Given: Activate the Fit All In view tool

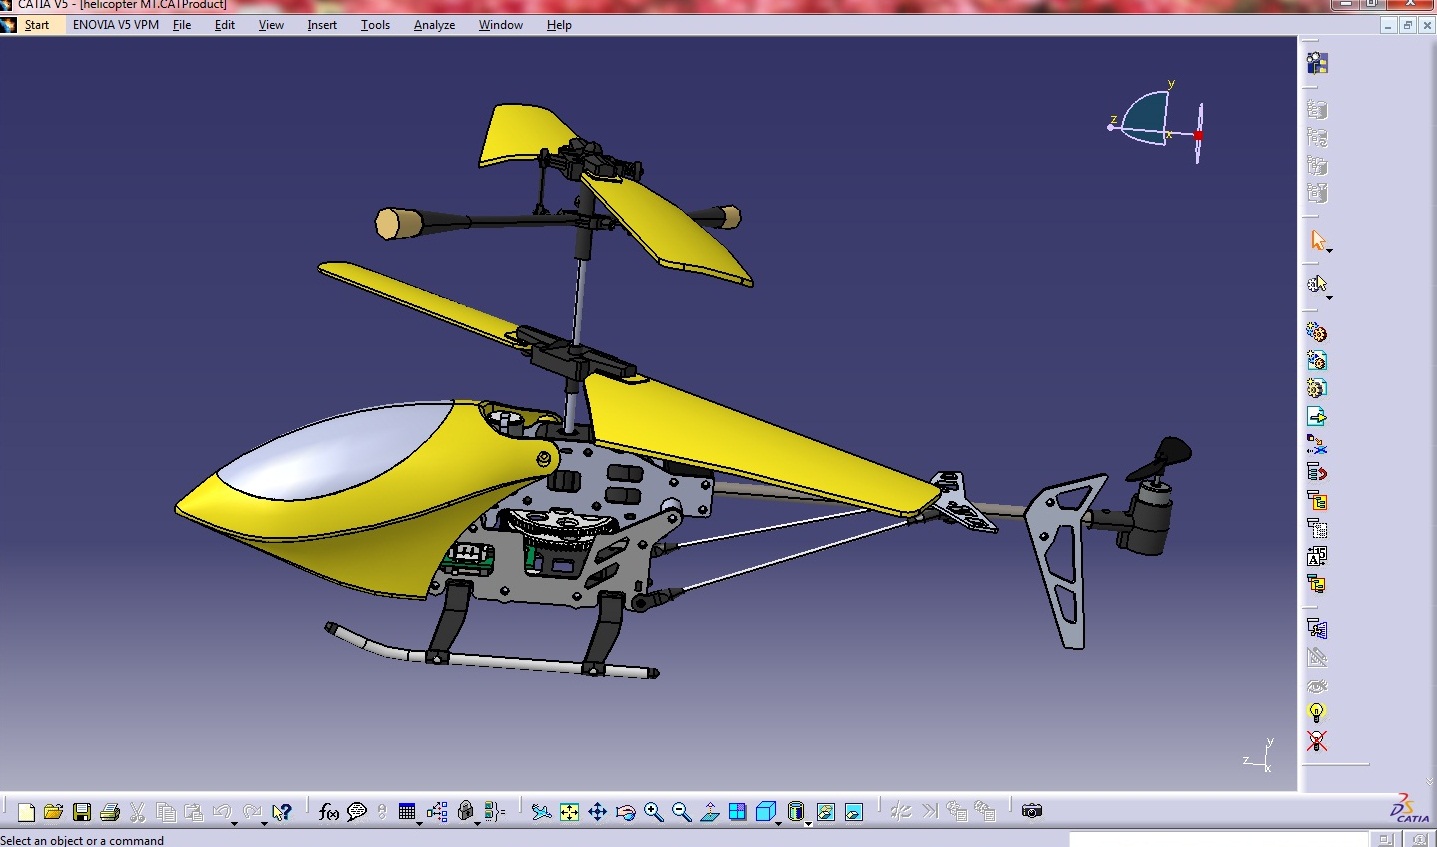Looking at the screenshot, I should [x=569, y=812].
